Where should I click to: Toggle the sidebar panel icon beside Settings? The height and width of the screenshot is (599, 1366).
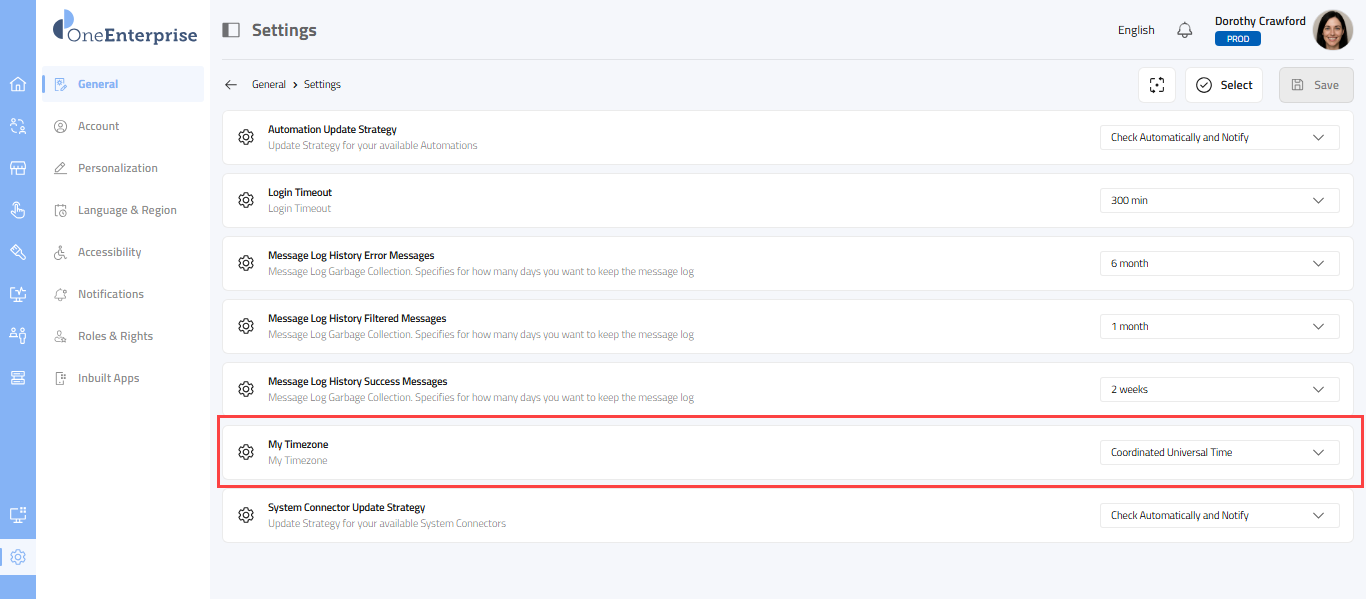point(231,30)
